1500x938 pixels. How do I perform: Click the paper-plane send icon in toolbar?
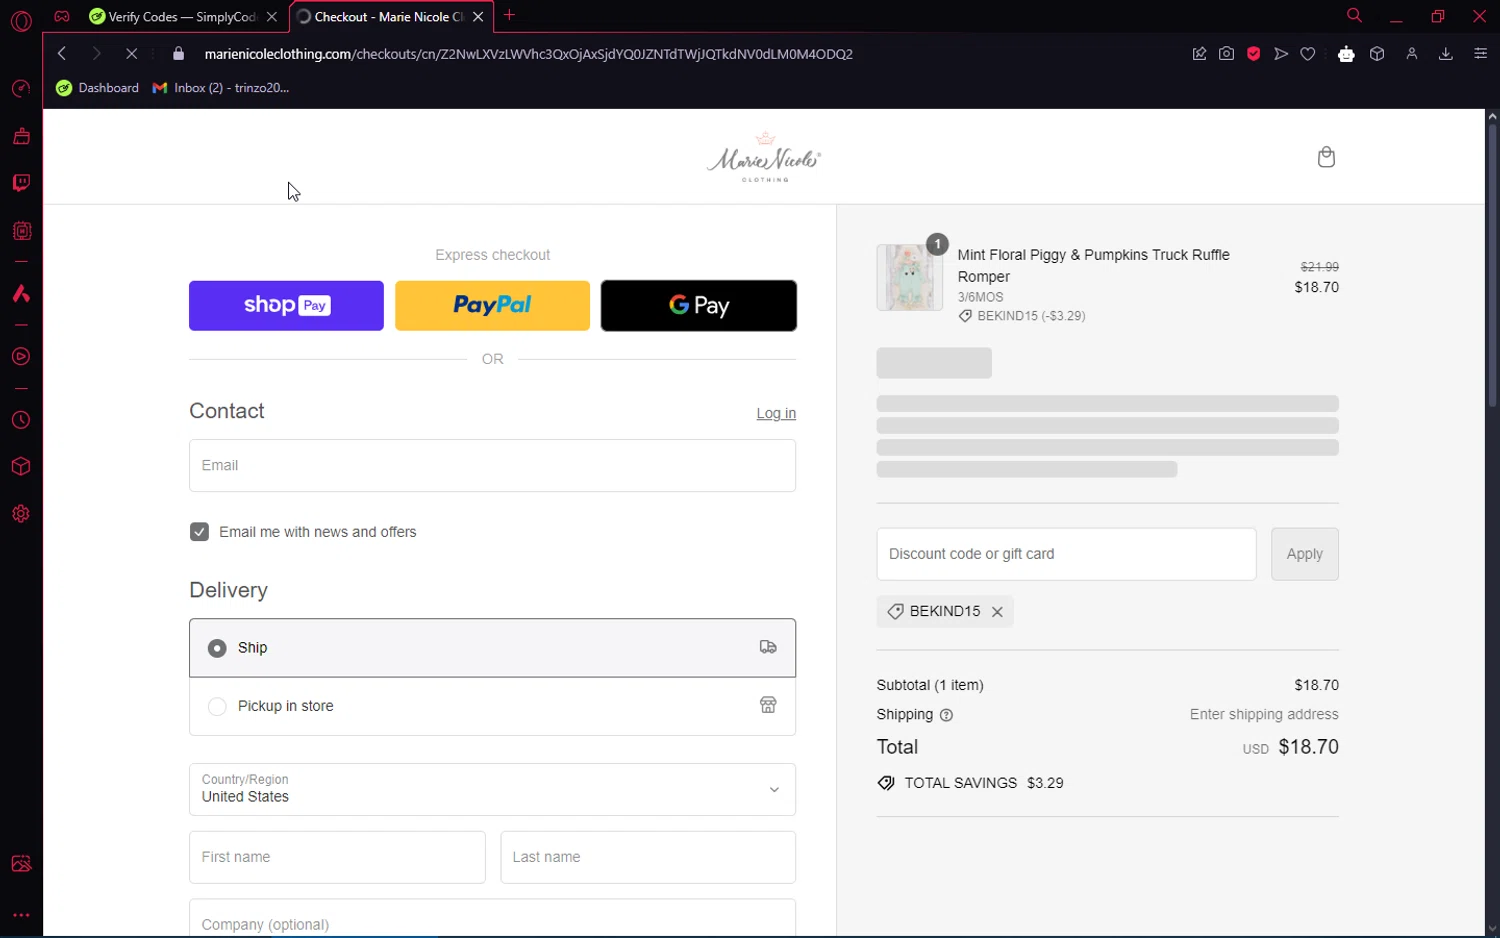[x=1281, y=54]
